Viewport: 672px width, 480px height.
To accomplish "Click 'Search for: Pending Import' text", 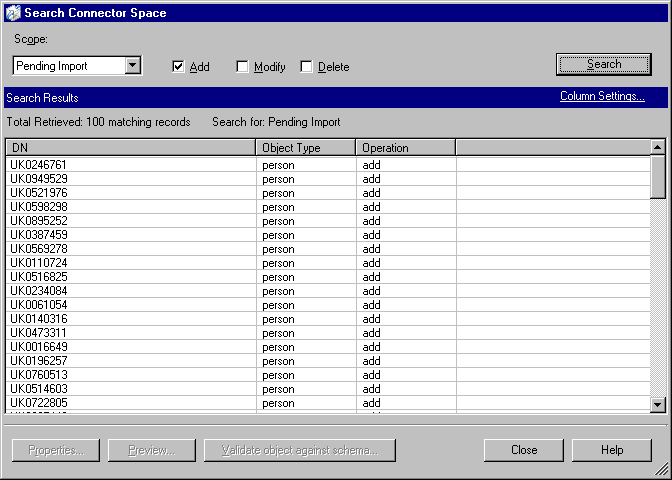I will [x=276, y=122].
